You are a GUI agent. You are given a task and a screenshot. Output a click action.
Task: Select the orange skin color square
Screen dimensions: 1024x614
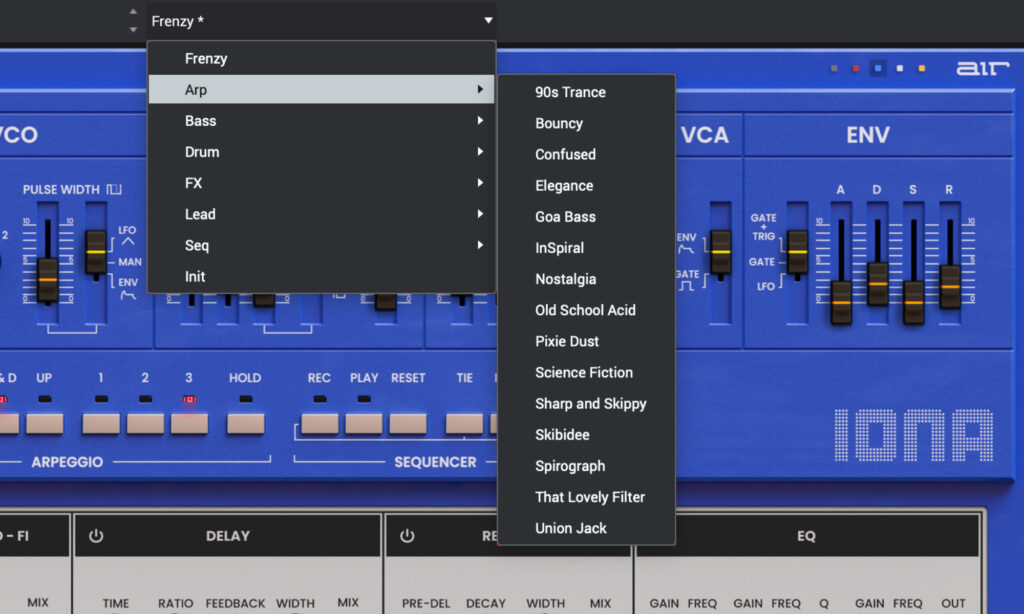click(x=921, y=69)
